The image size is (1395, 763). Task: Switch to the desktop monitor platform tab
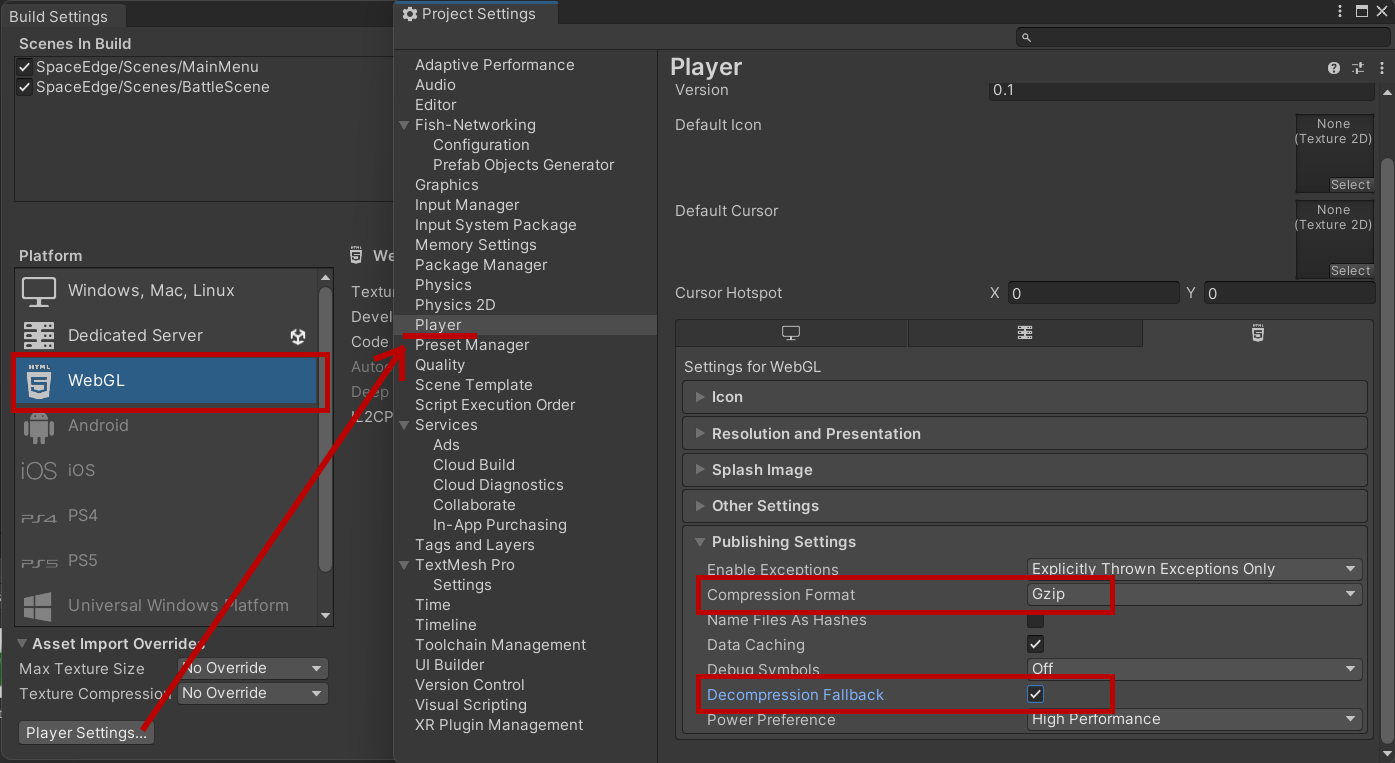[x=791, y=333]
